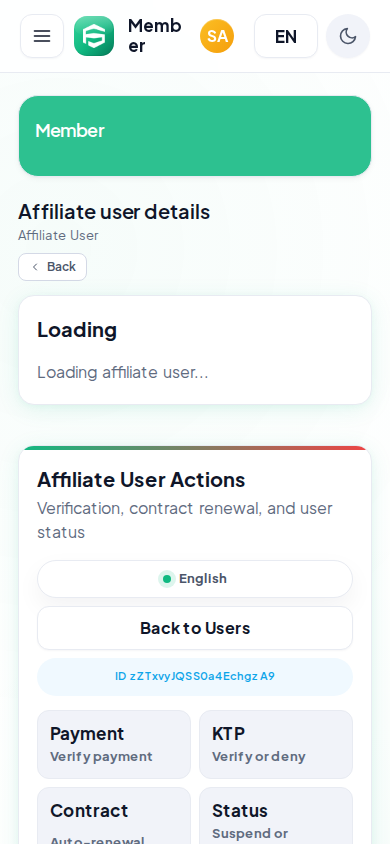Click the Affiliate user details heading

(114, 212)
